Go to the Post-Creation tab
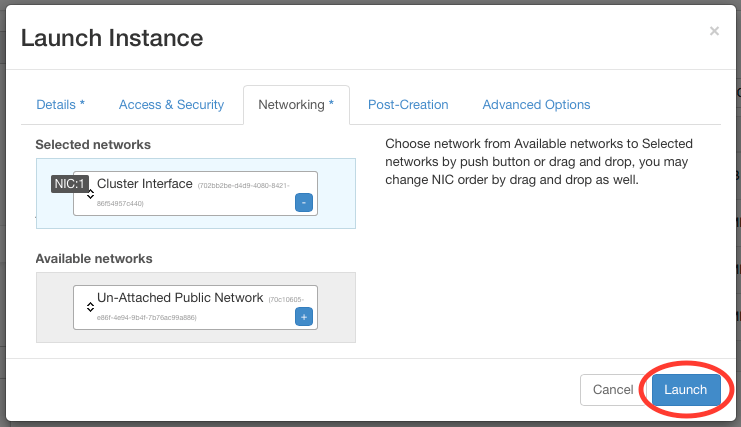 tap(408, 105)
